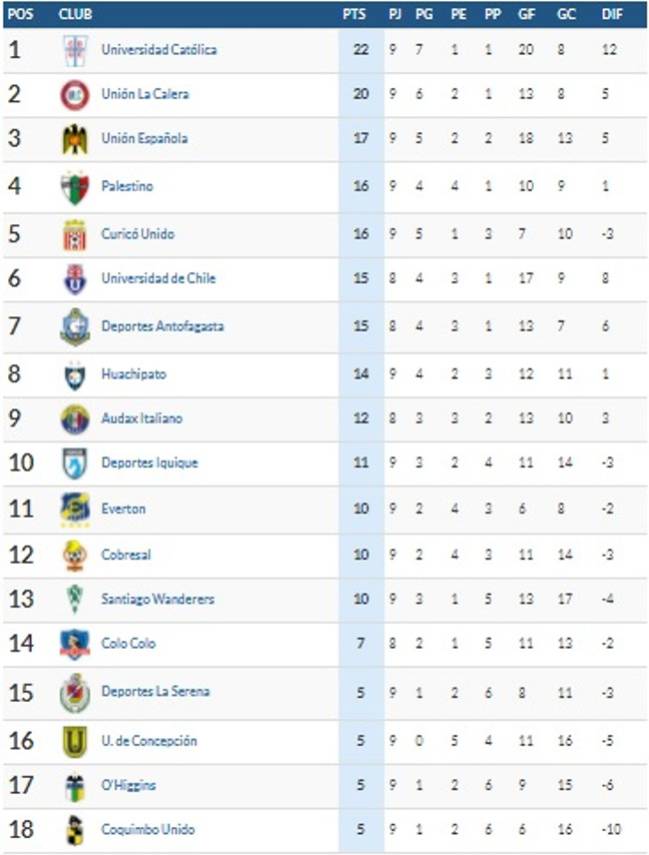649x855 pixels.
Task: Click the Unión La Calera club crest
Action: click(x=75, y=95)
